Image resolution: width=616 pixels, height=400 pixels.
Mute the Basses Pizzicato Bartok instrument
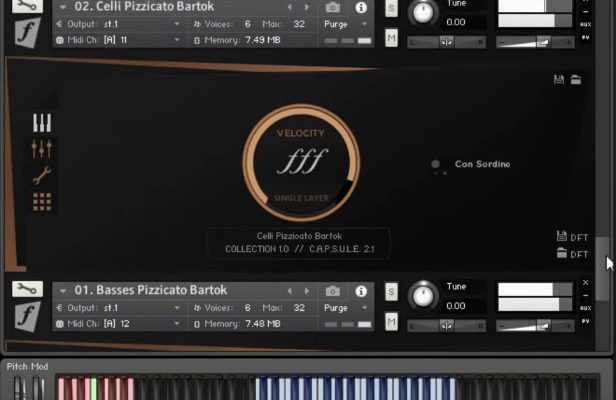(x=392, y=322)
